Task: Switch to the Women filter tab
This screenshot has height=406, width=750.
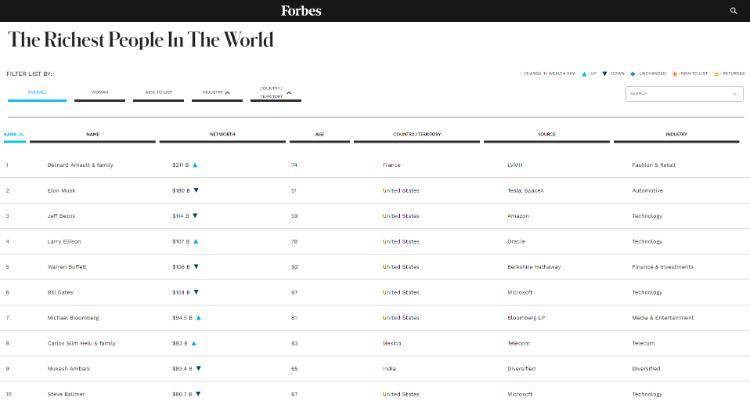Action: pyautogui.click(x=100, y=92)
